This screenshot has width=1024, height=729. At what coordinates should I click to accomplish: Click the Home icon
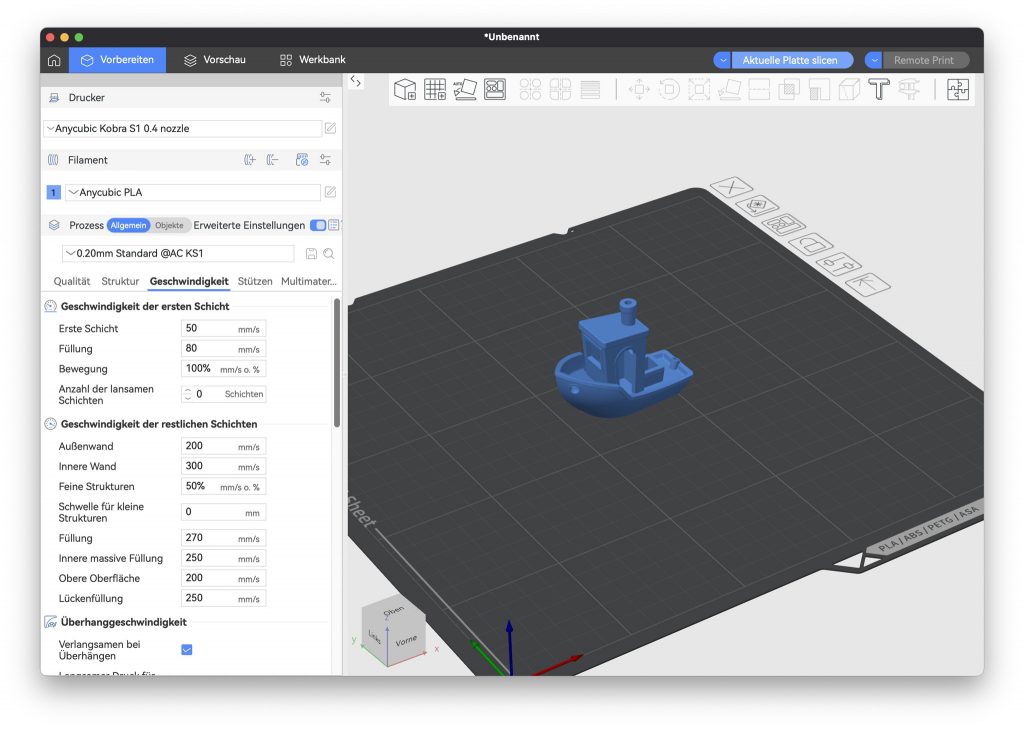54,60
